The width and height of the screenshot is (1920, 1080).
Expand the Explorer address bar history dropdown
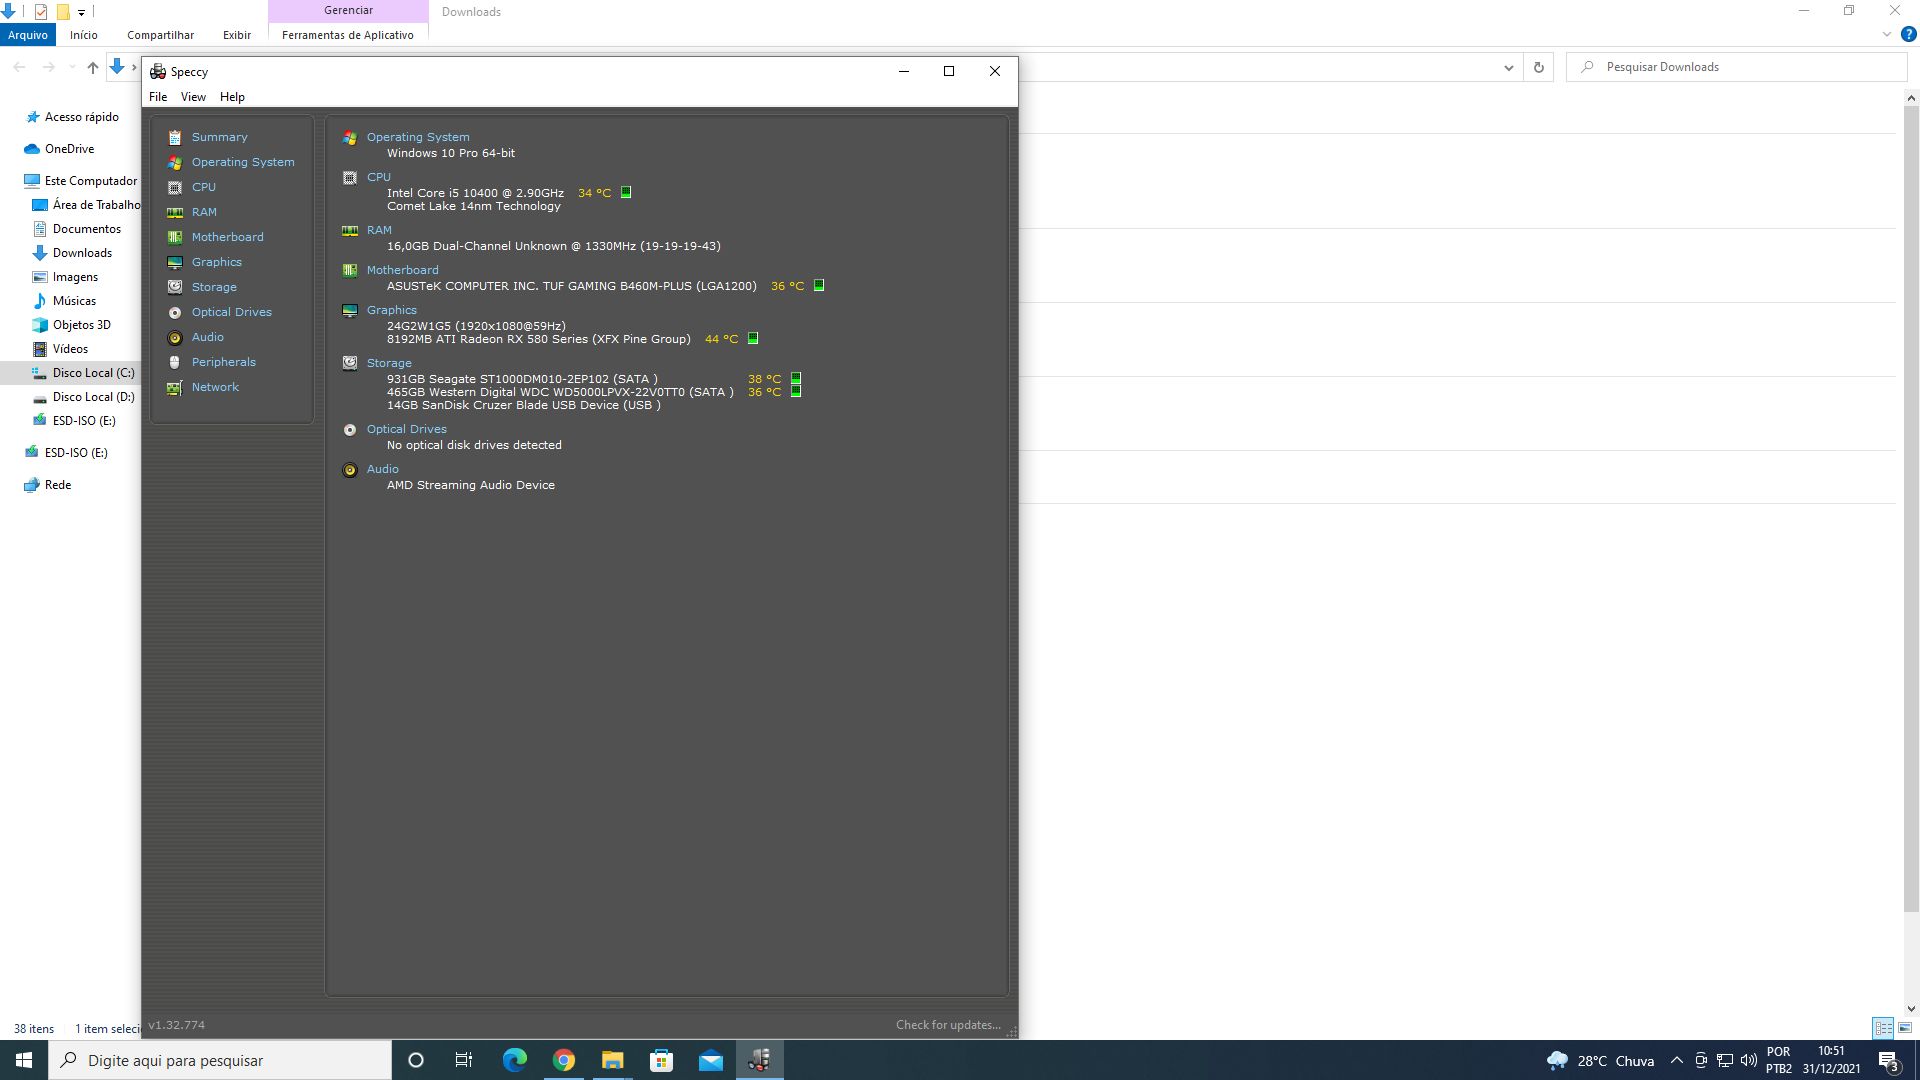point(1508,67)
